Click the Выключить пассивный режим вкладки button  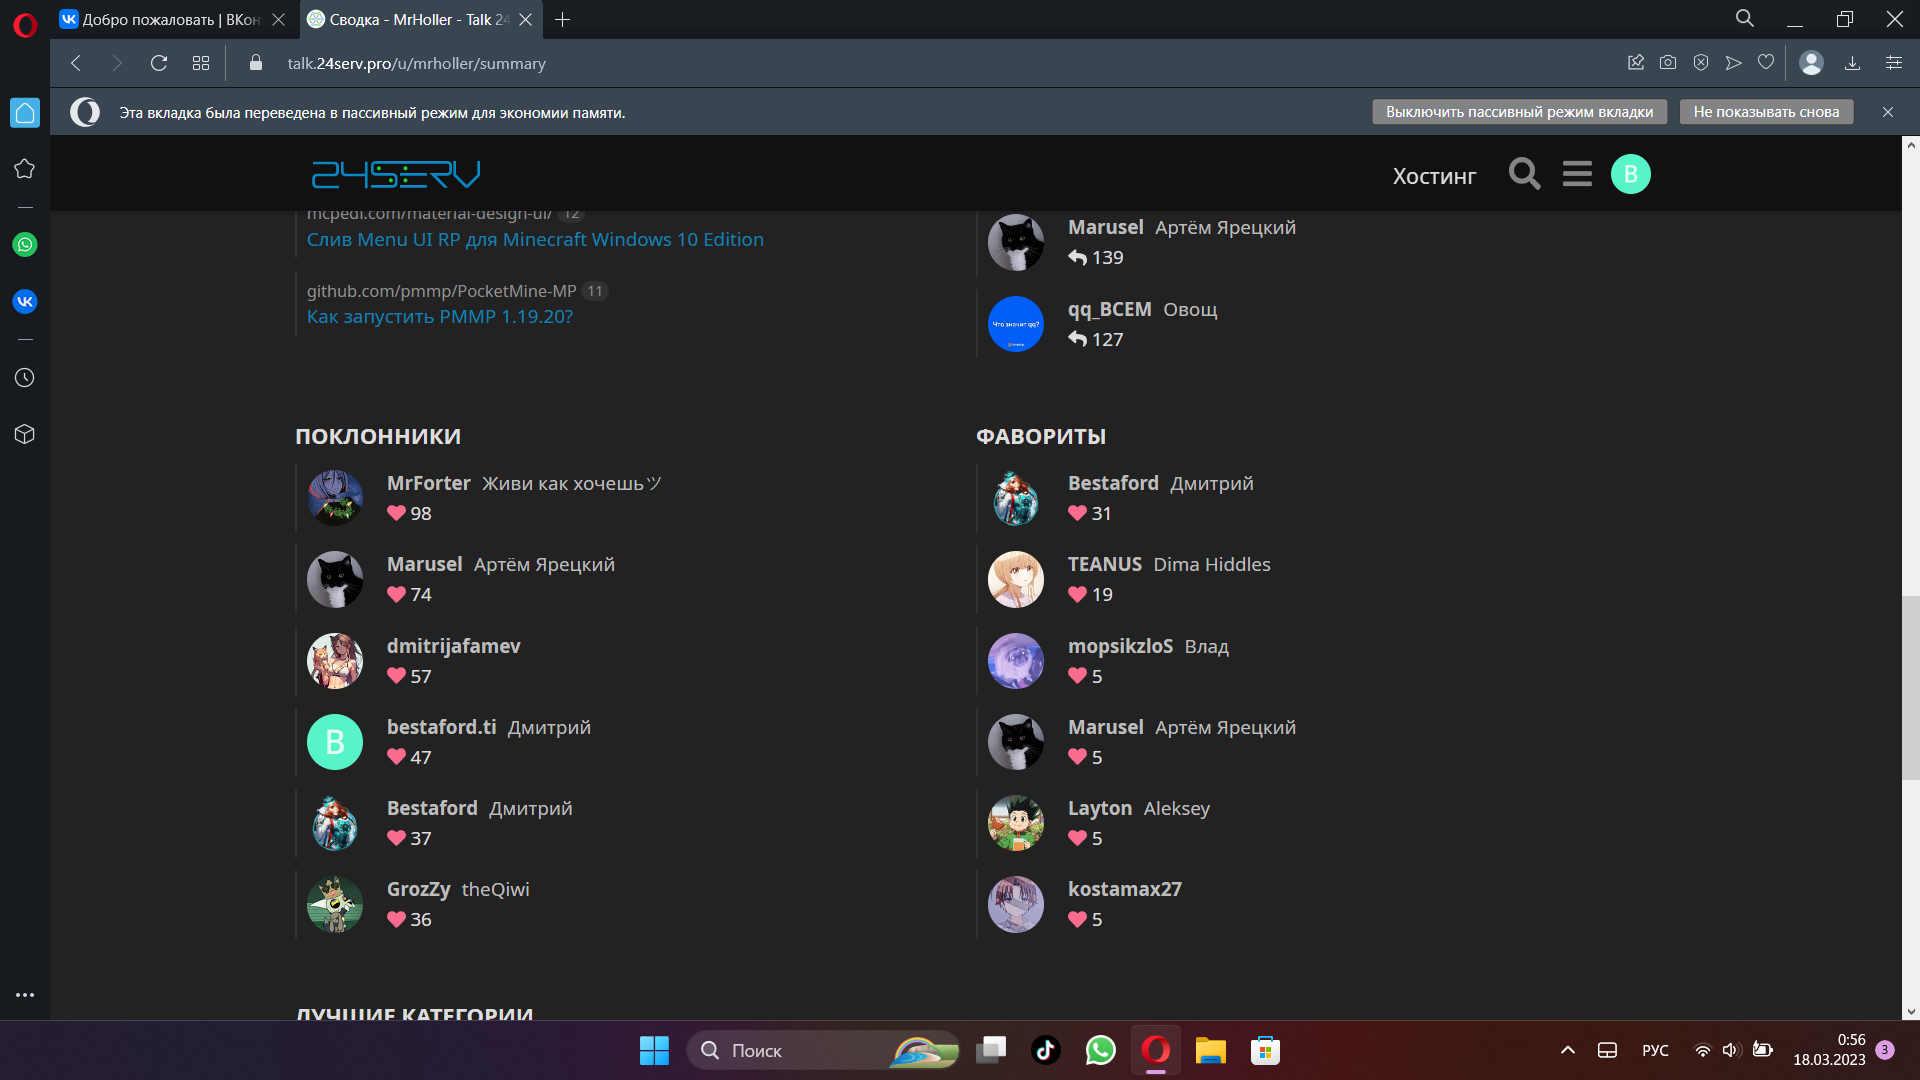(x=1518, y=112)
